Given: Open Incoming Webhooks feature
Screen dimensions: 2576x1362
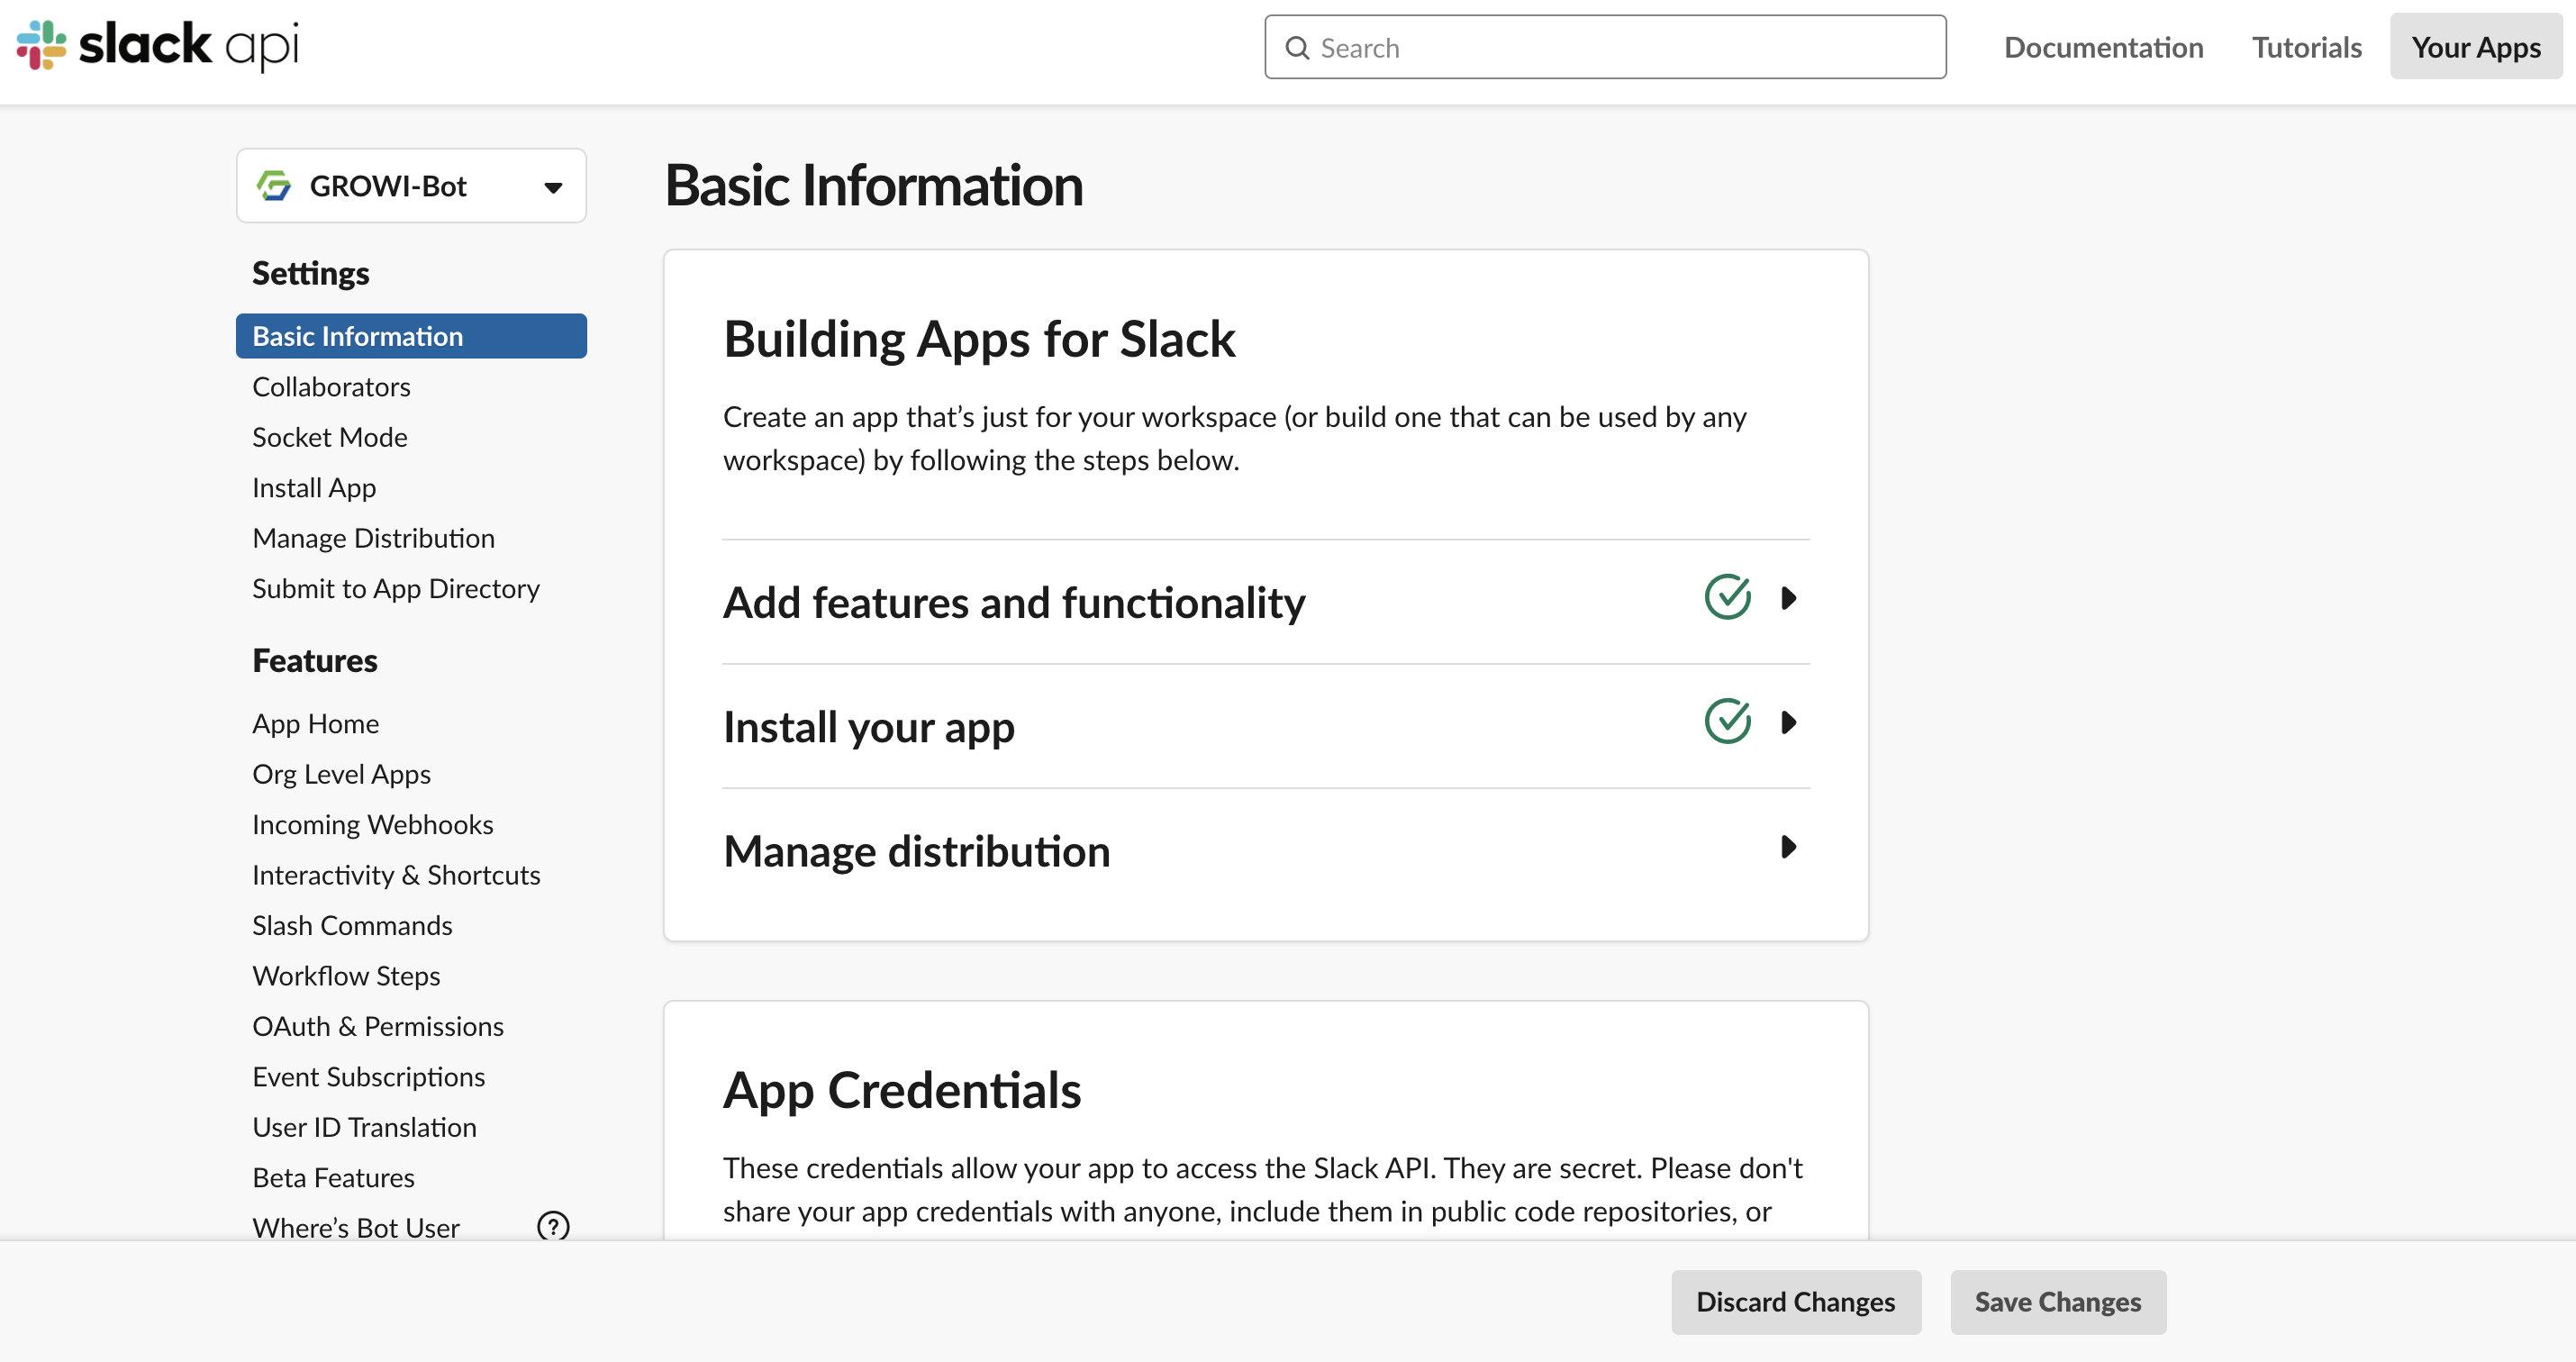Looking at the screenshot, I should 372,825.
